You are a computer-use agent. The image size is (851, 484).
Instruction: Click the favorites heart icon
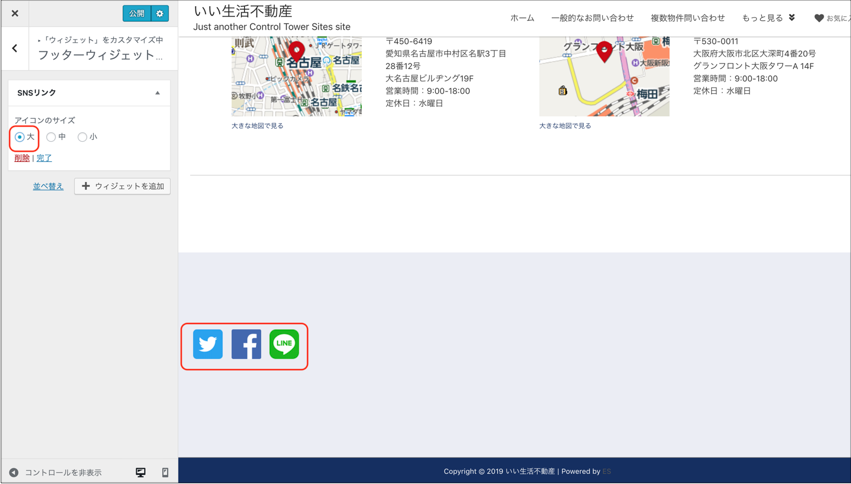819,18
